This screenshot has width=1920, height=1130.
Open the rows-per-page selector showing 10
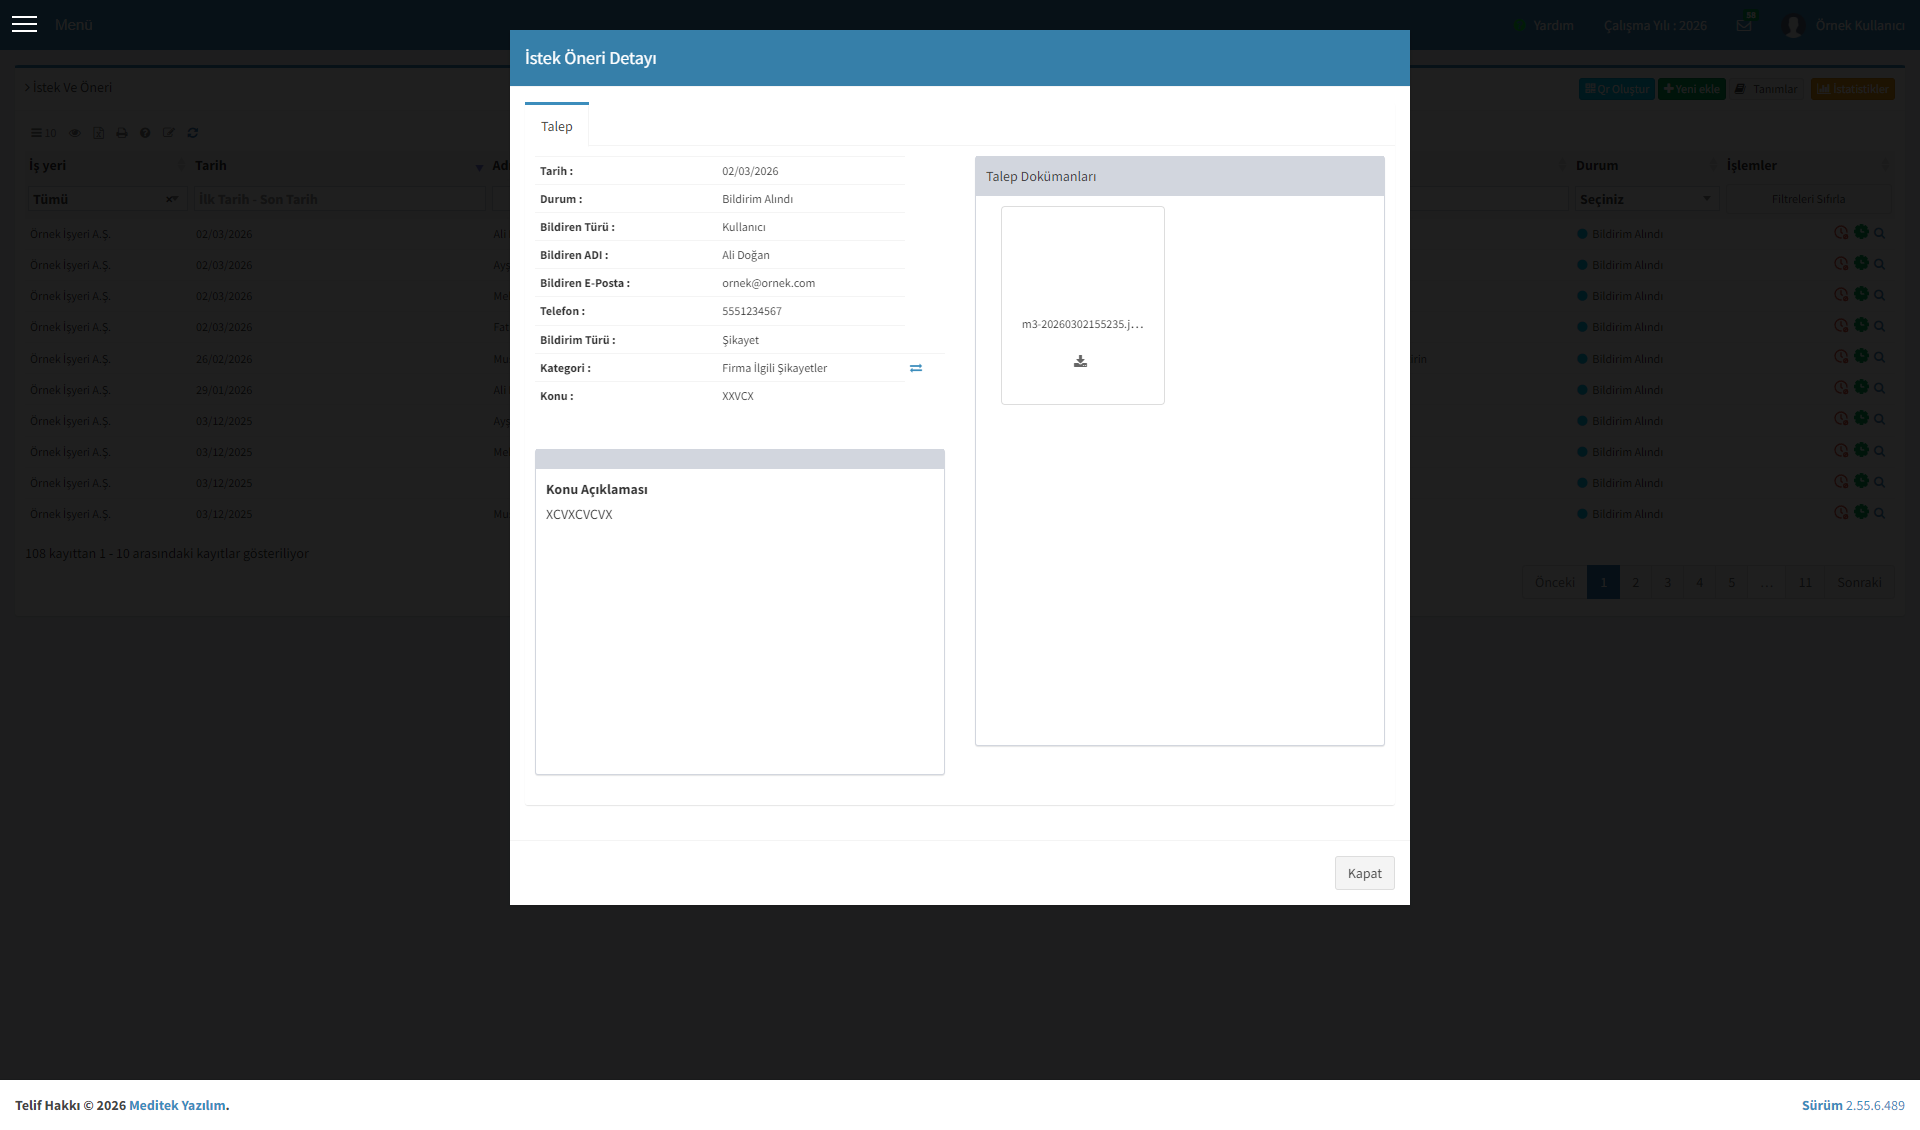(44, 133)
